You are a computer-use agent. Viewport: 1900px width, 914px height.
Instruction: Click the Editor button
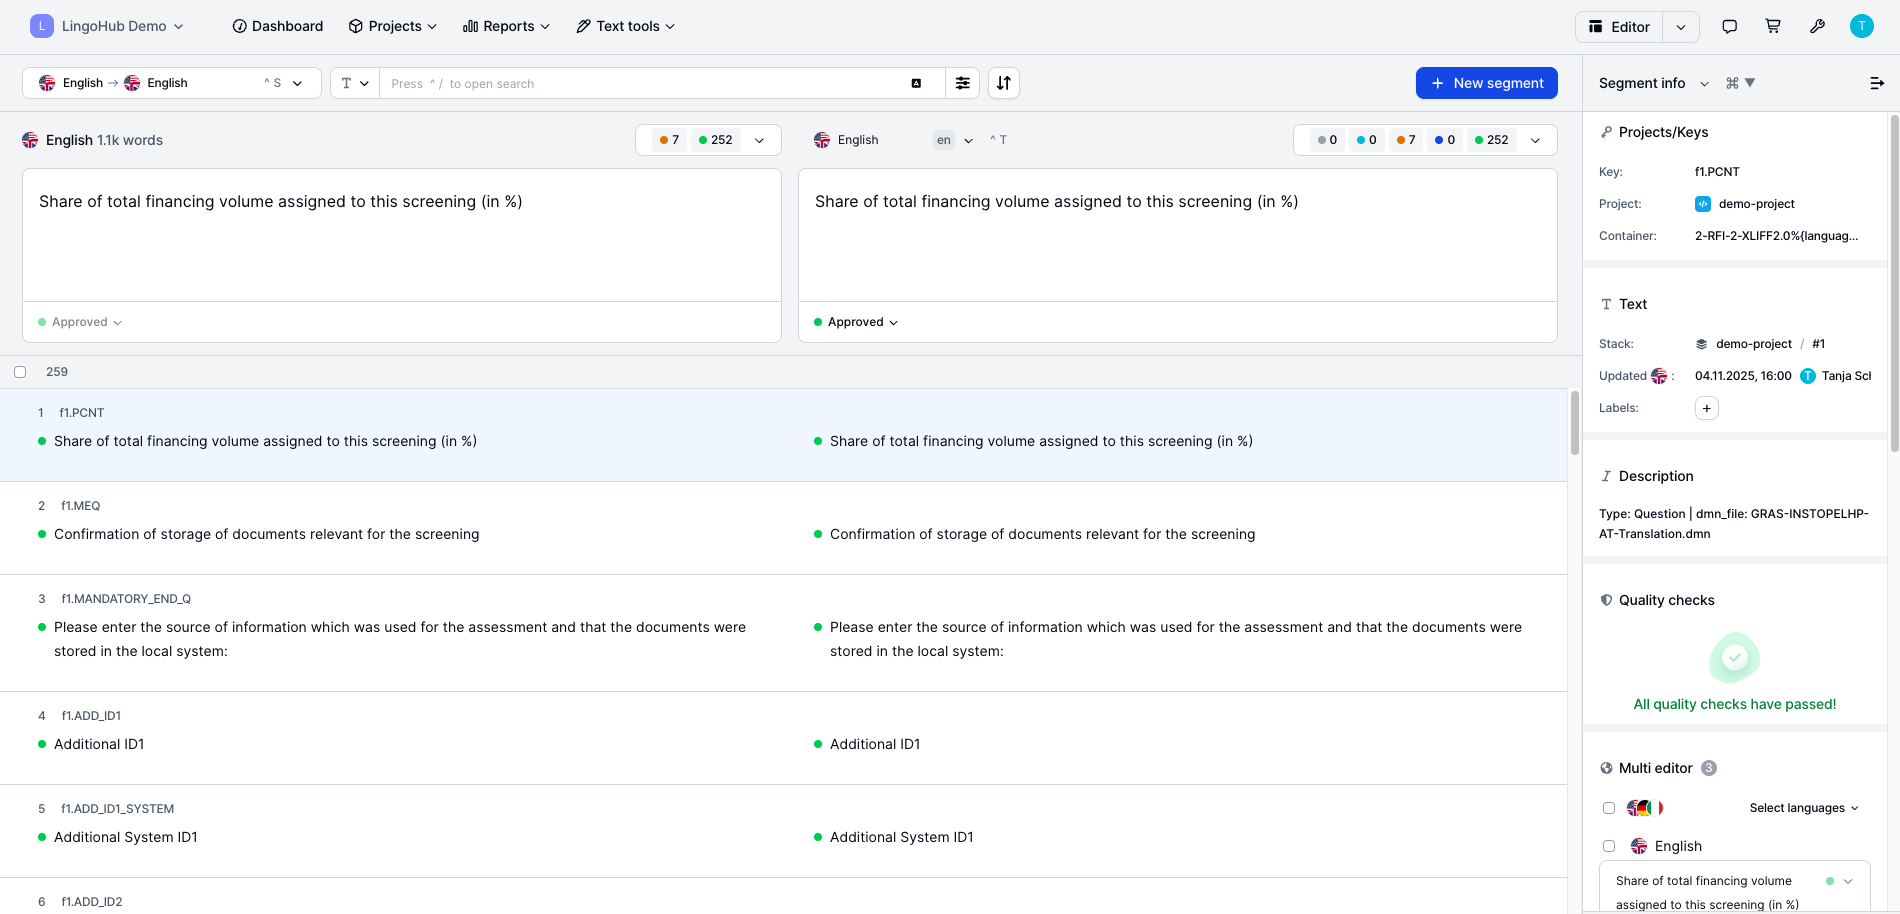[1620, 27]
